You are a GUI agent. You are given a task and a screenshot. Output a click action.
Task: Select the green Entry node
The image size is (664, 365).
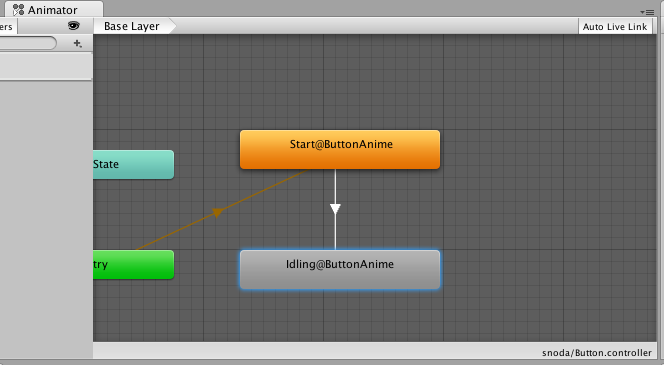[x=133, y=265]
